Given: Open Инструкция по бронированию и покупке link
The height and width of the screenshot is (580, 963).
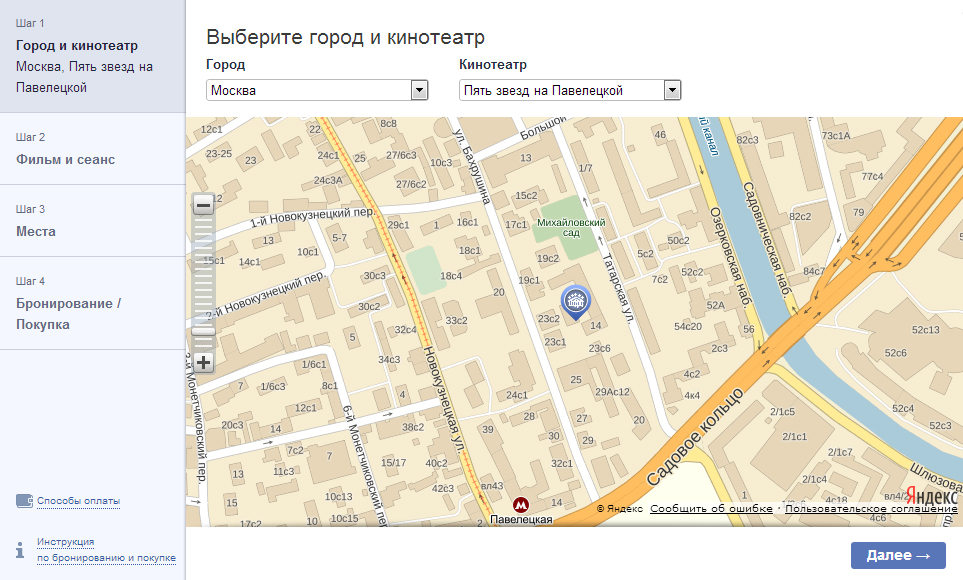Looking at the screenshot, I should click(x=106, y=550).
